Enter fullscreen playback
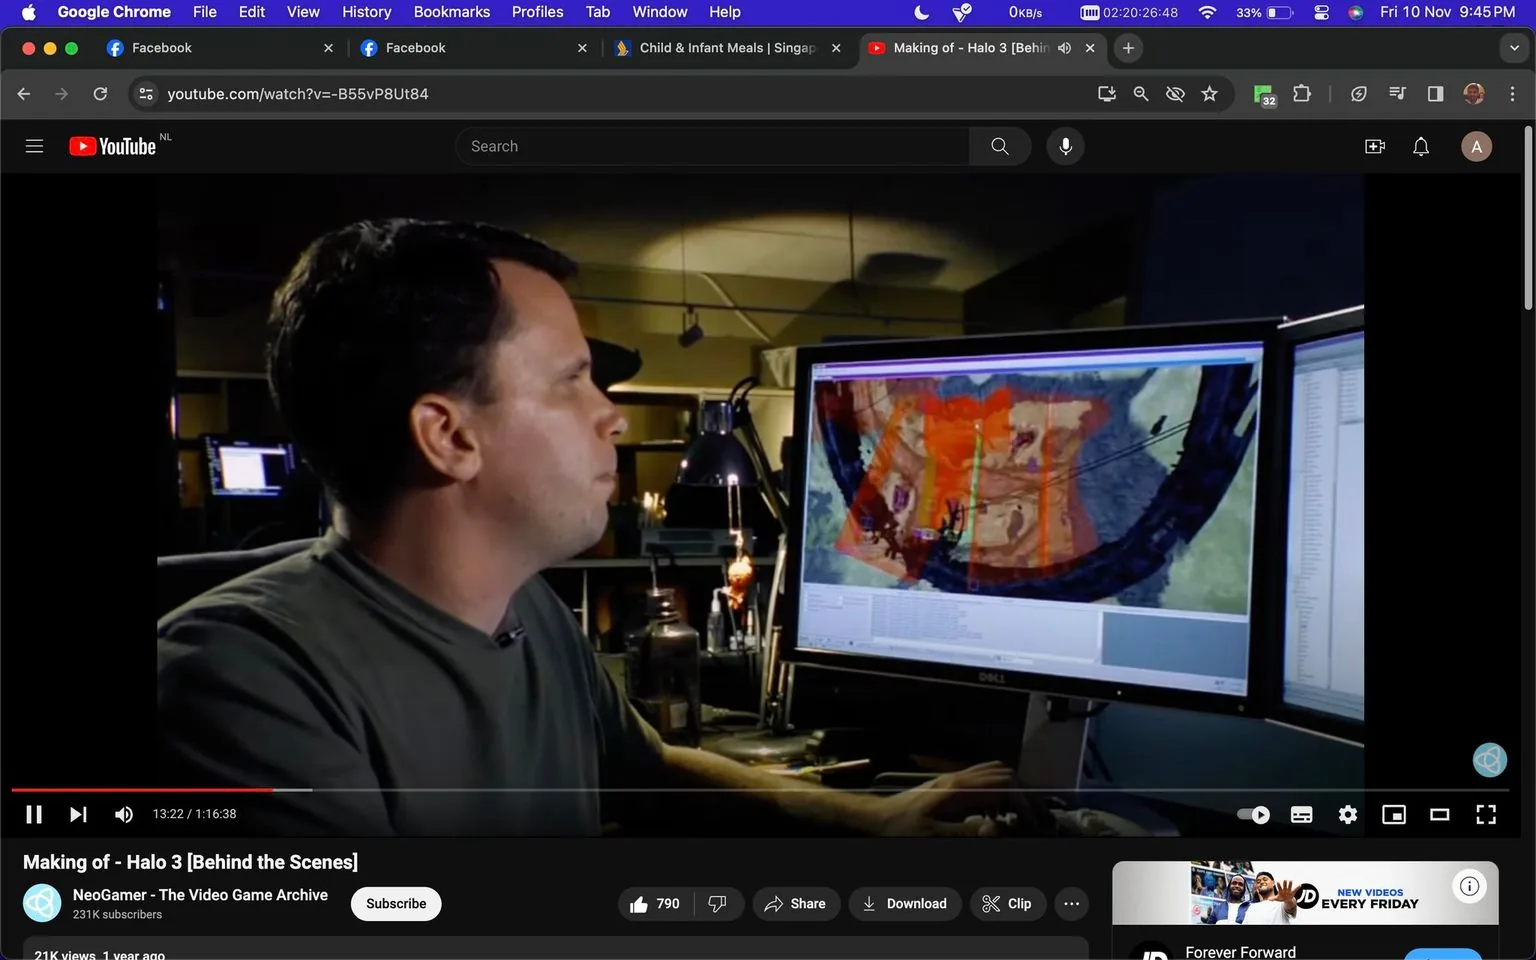 point(1486,814)
